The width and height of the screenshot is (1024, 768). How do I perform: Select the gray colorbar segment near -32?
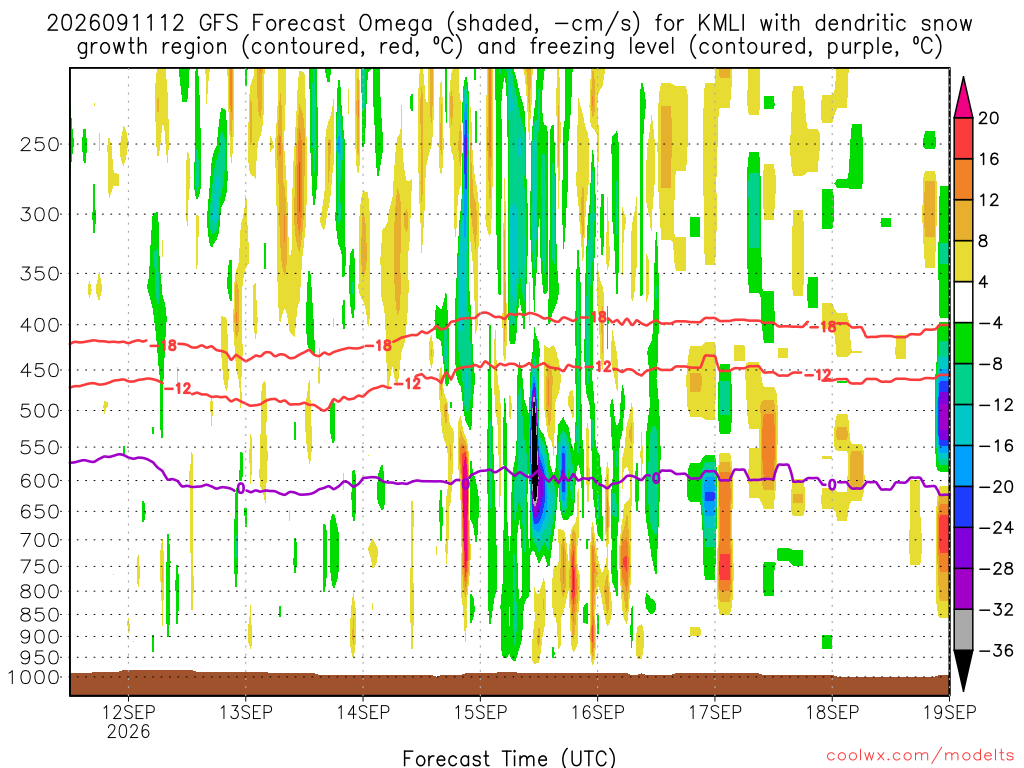coord(963,630)
